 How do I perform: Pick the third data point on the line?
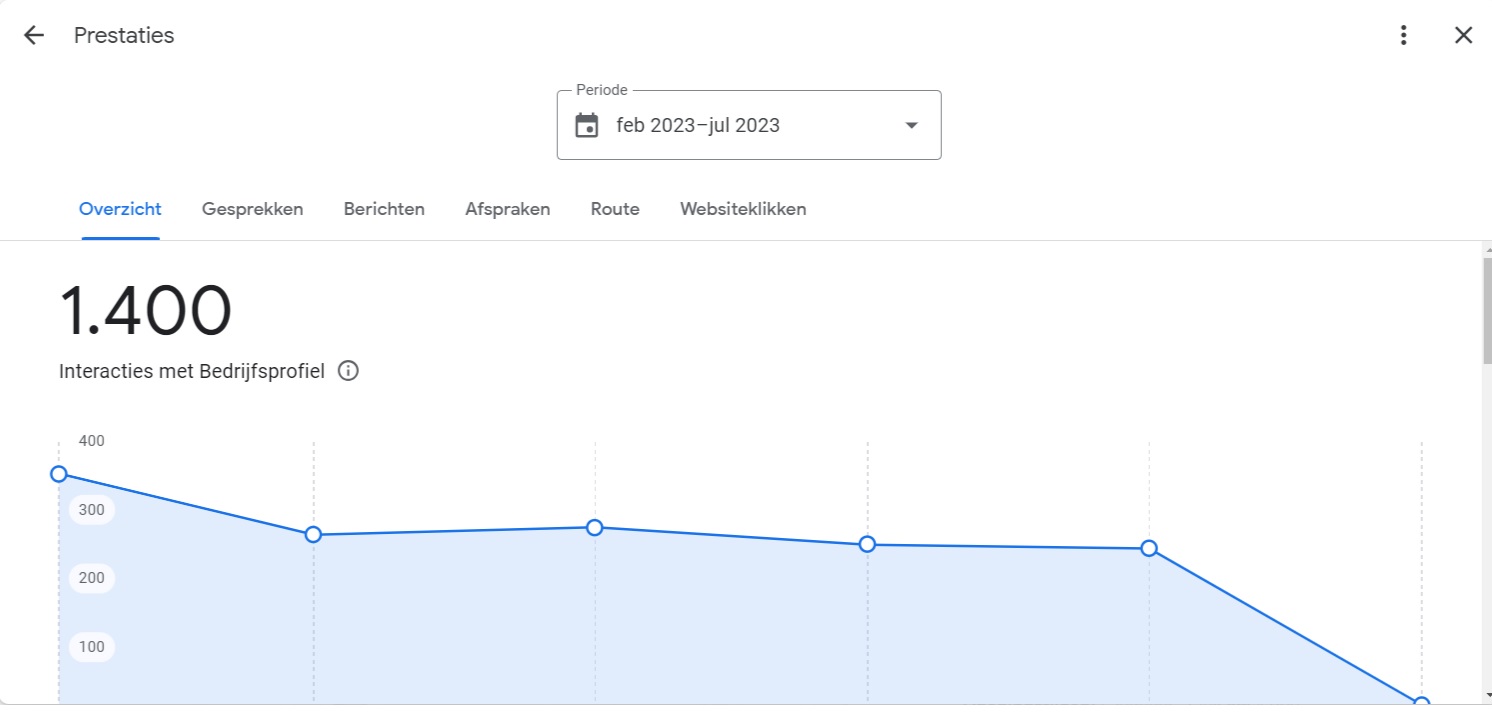[595, 527]
